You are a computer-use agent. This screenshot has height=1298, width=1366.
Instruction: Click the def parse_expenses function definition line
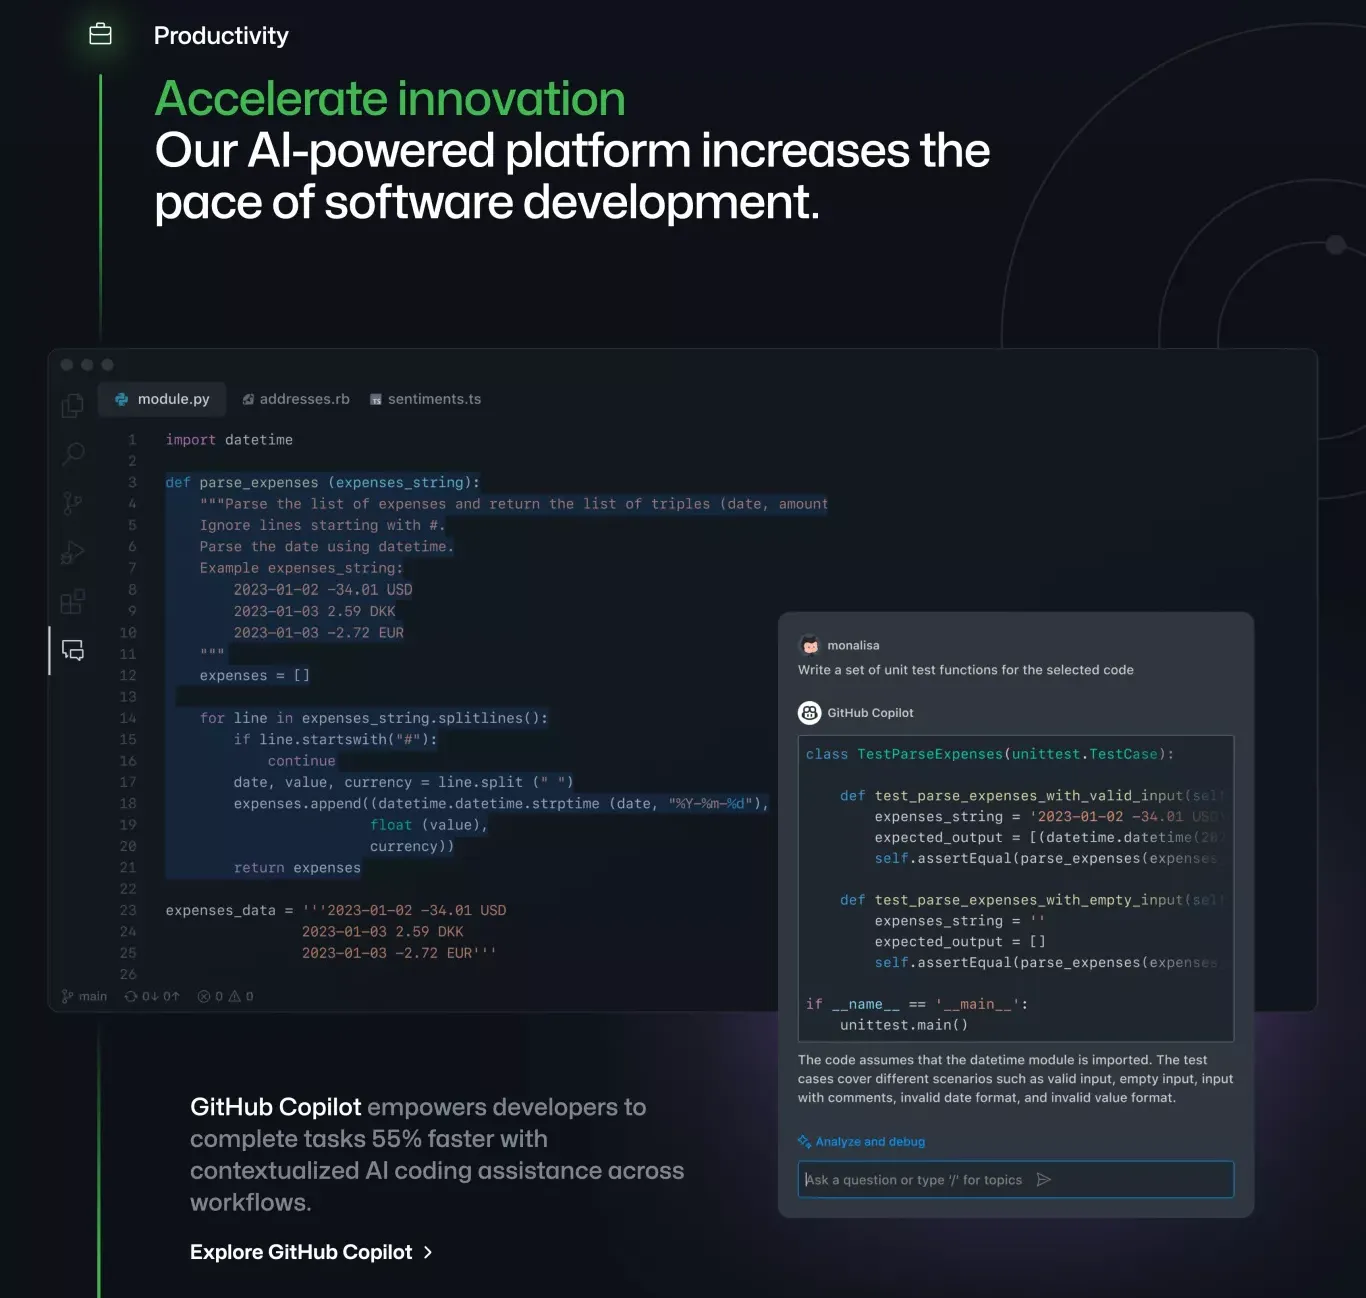point(322,483)
